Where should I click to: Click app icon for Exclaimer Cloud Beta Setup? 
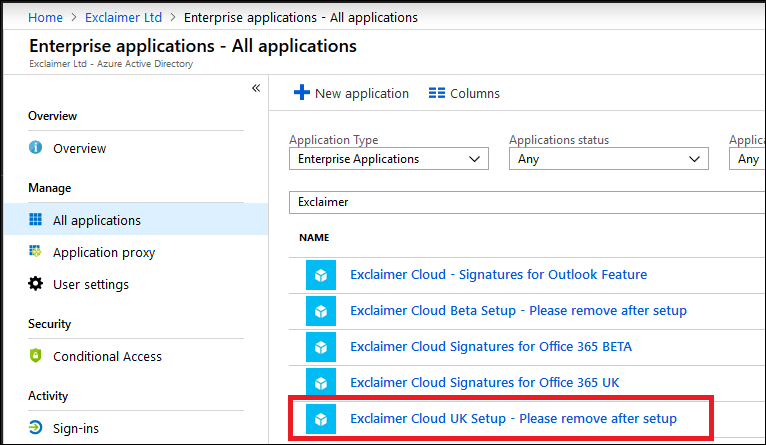tap(322, 311)
